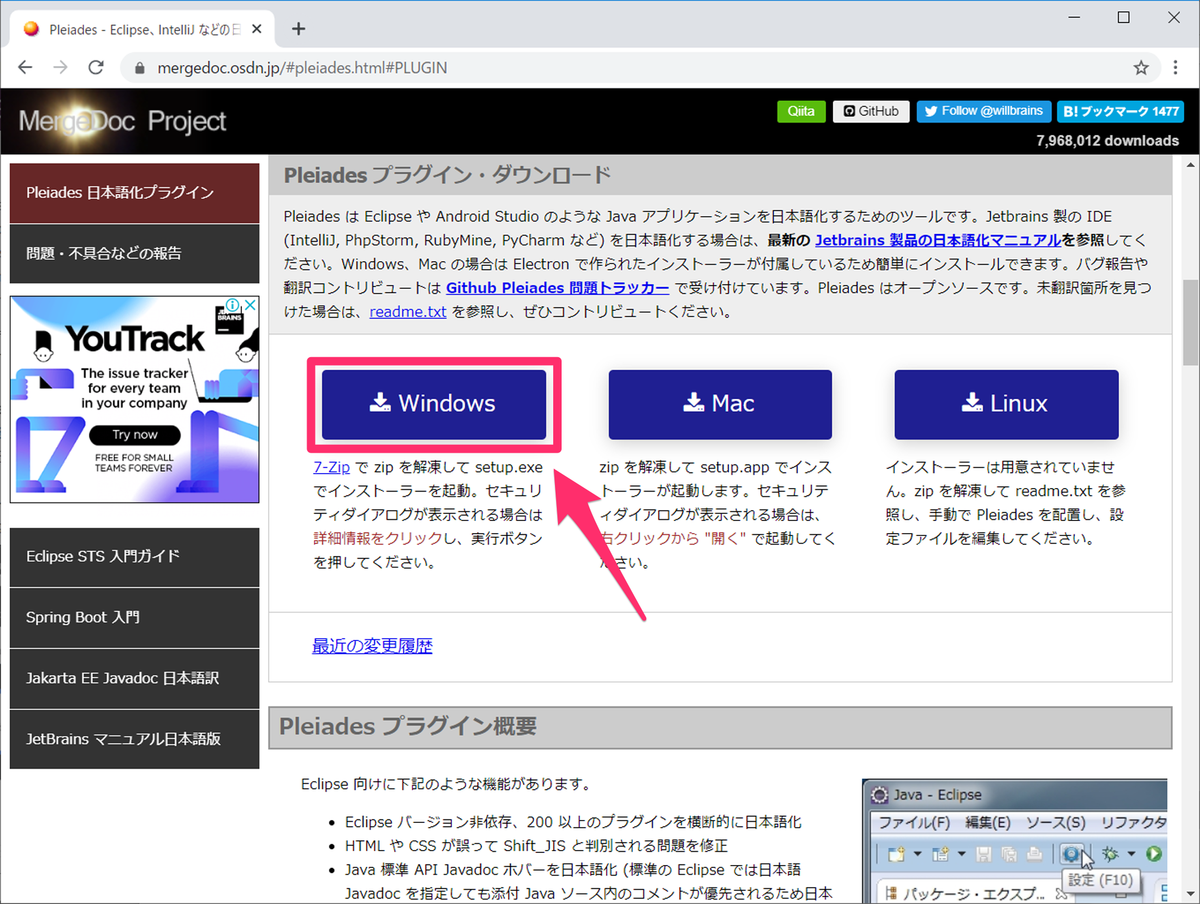Click the print icon in Eclipse screenshot
The width and height of the screenshot is (1200, 904).
click(1035, 854)
